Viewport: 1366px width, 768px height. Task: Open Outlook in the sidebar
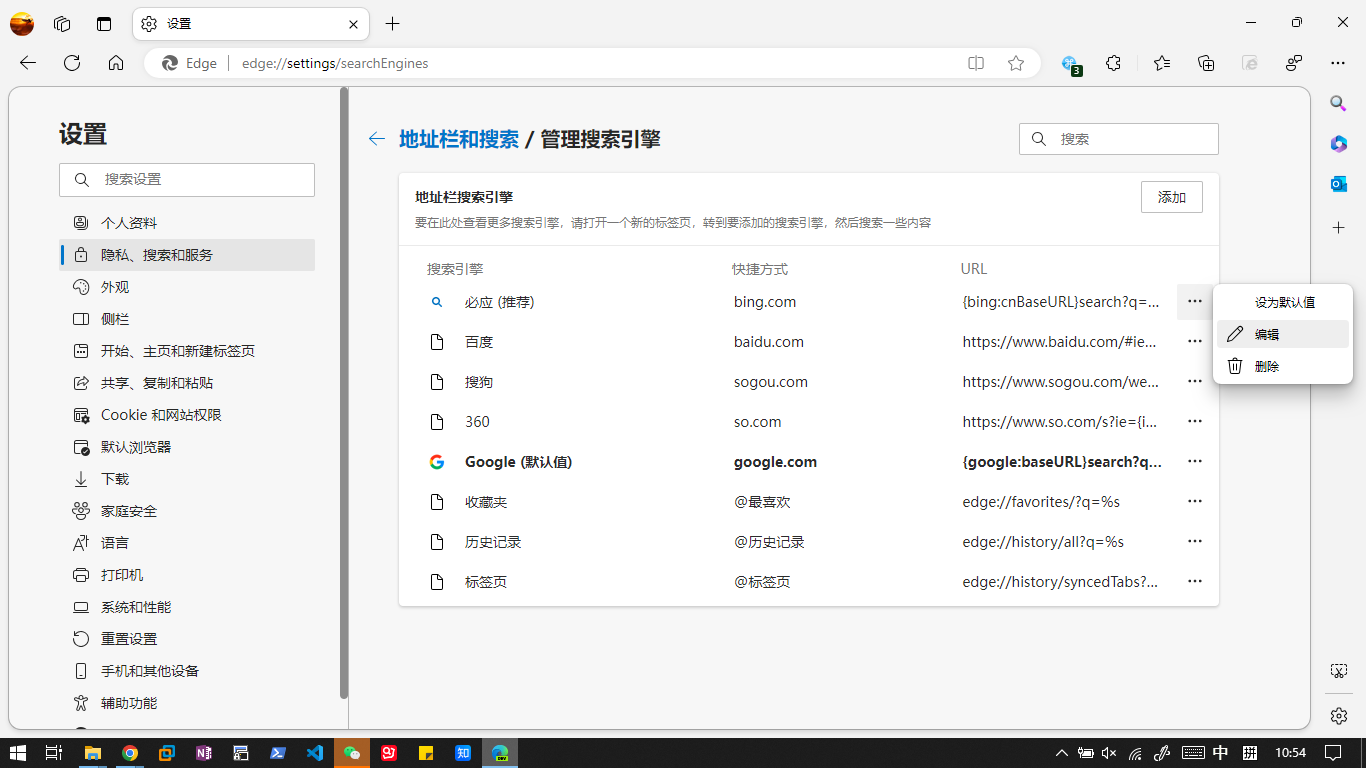click(x=1338, y=184)
